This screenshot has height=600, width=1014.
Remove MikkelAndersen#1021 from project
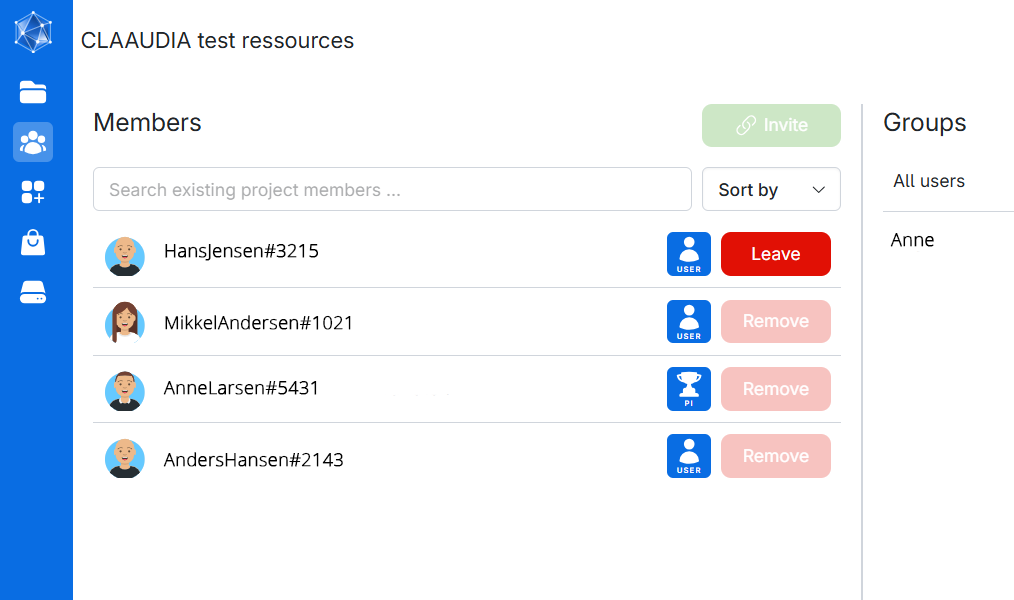pos(775,322)
